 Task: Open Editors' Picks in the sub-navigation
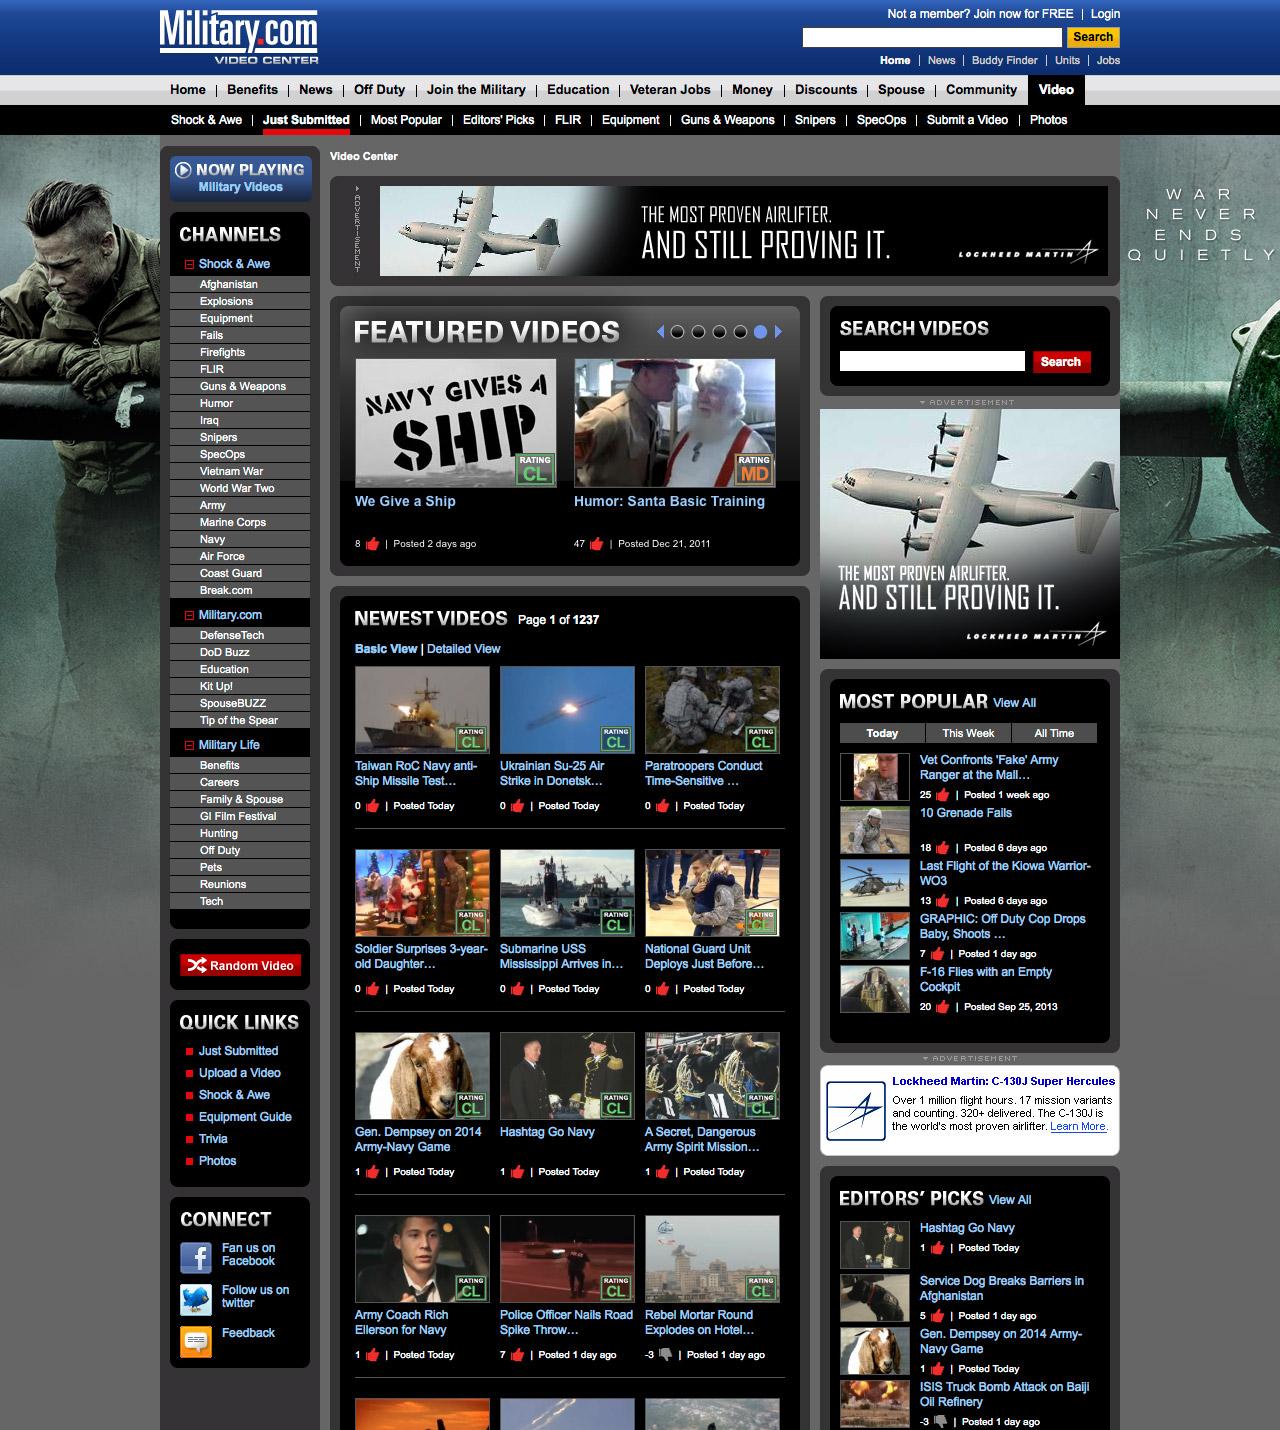point(498,120)
